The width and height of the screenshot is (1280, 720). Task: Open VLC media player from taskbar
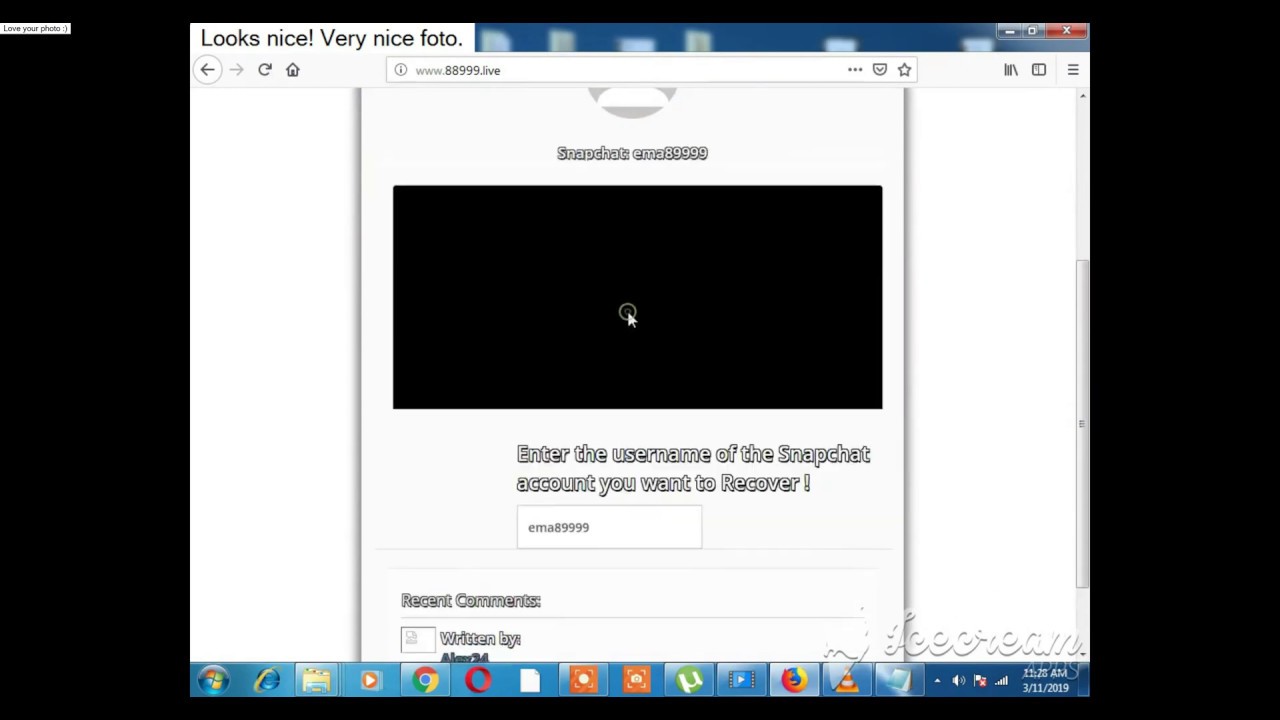click(846, 681)
